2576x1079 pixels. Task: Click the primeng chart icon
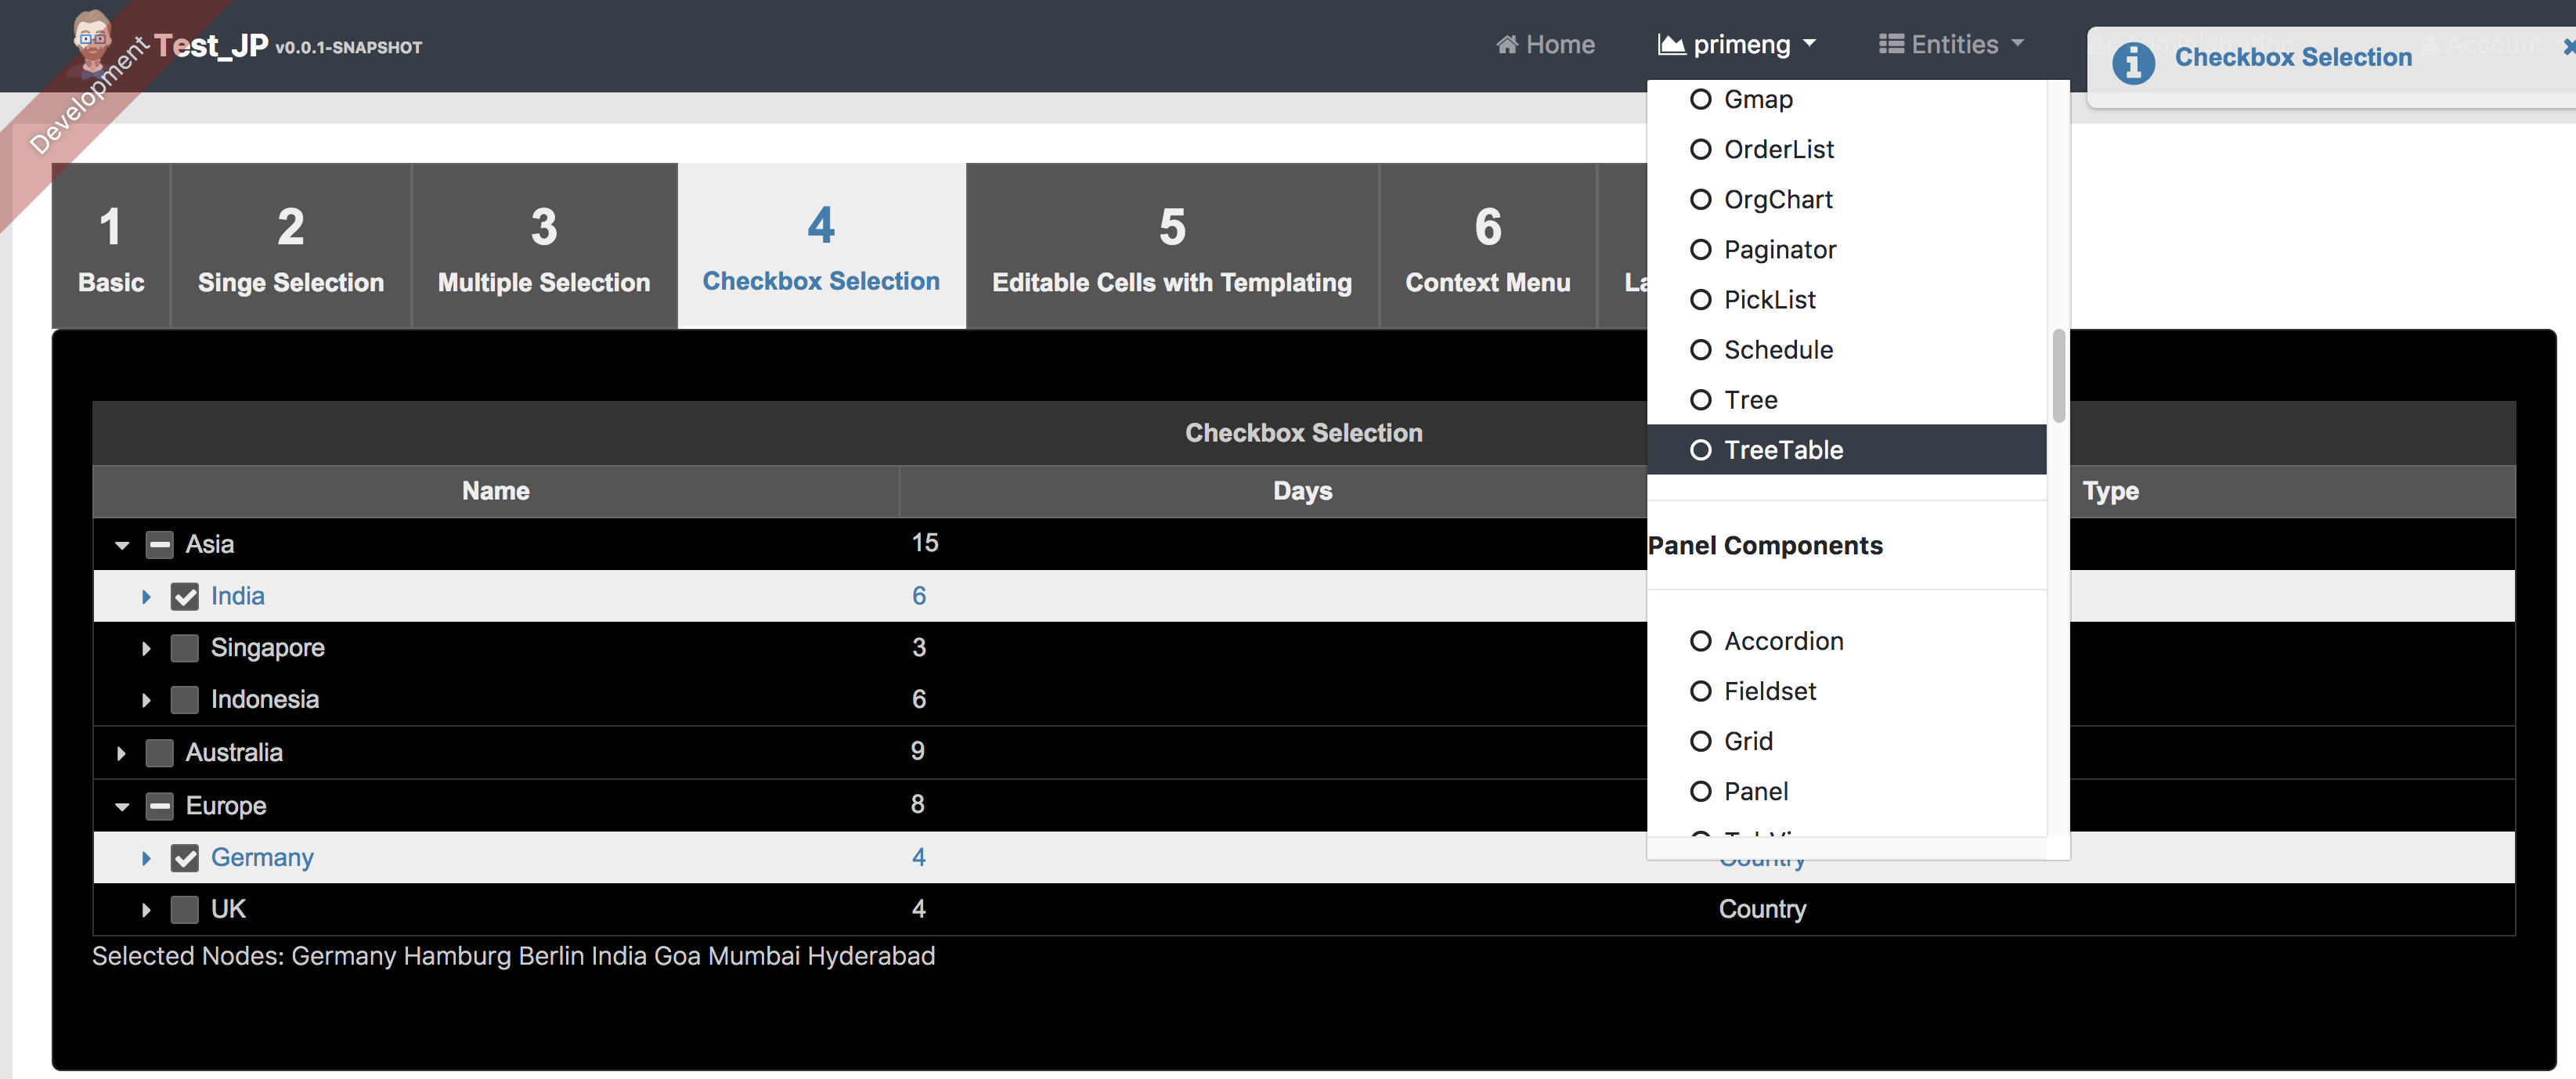tap(1671, 45)
